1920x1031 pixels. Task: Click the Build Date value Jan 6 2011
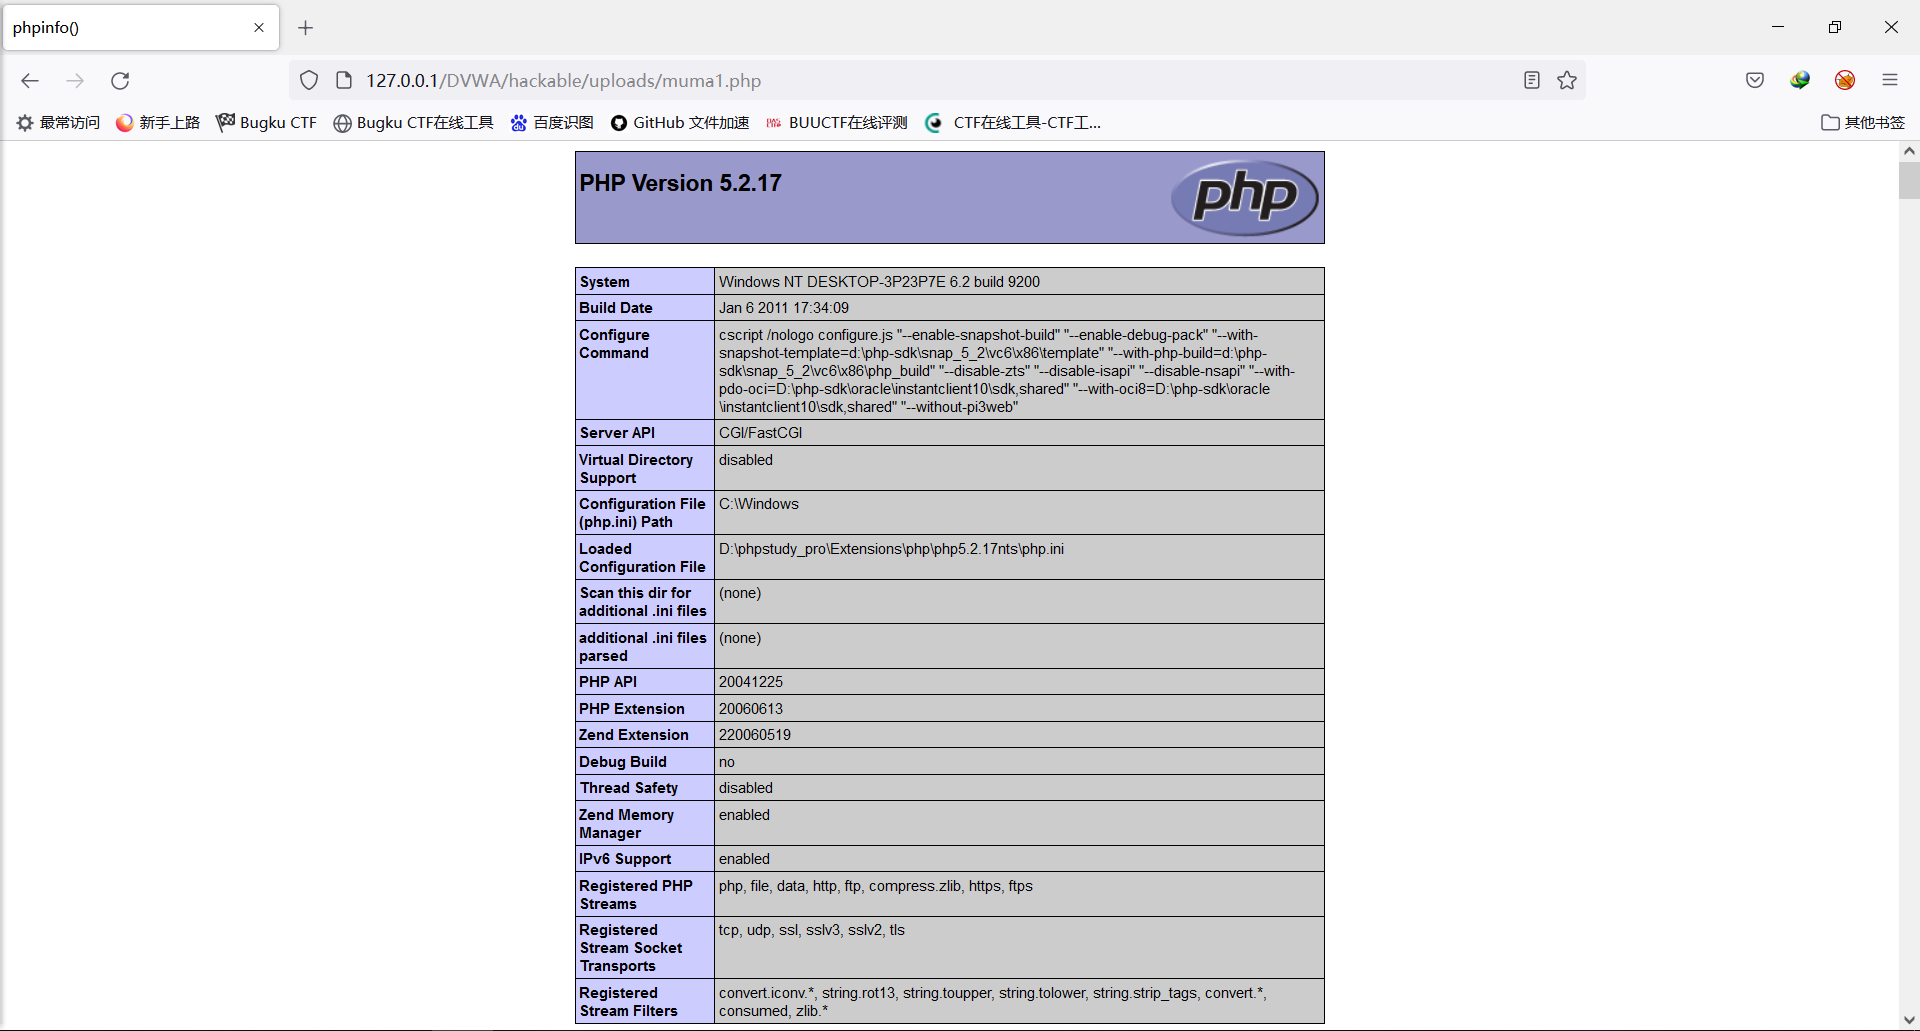pyautogui.click(x=784, y=308)
